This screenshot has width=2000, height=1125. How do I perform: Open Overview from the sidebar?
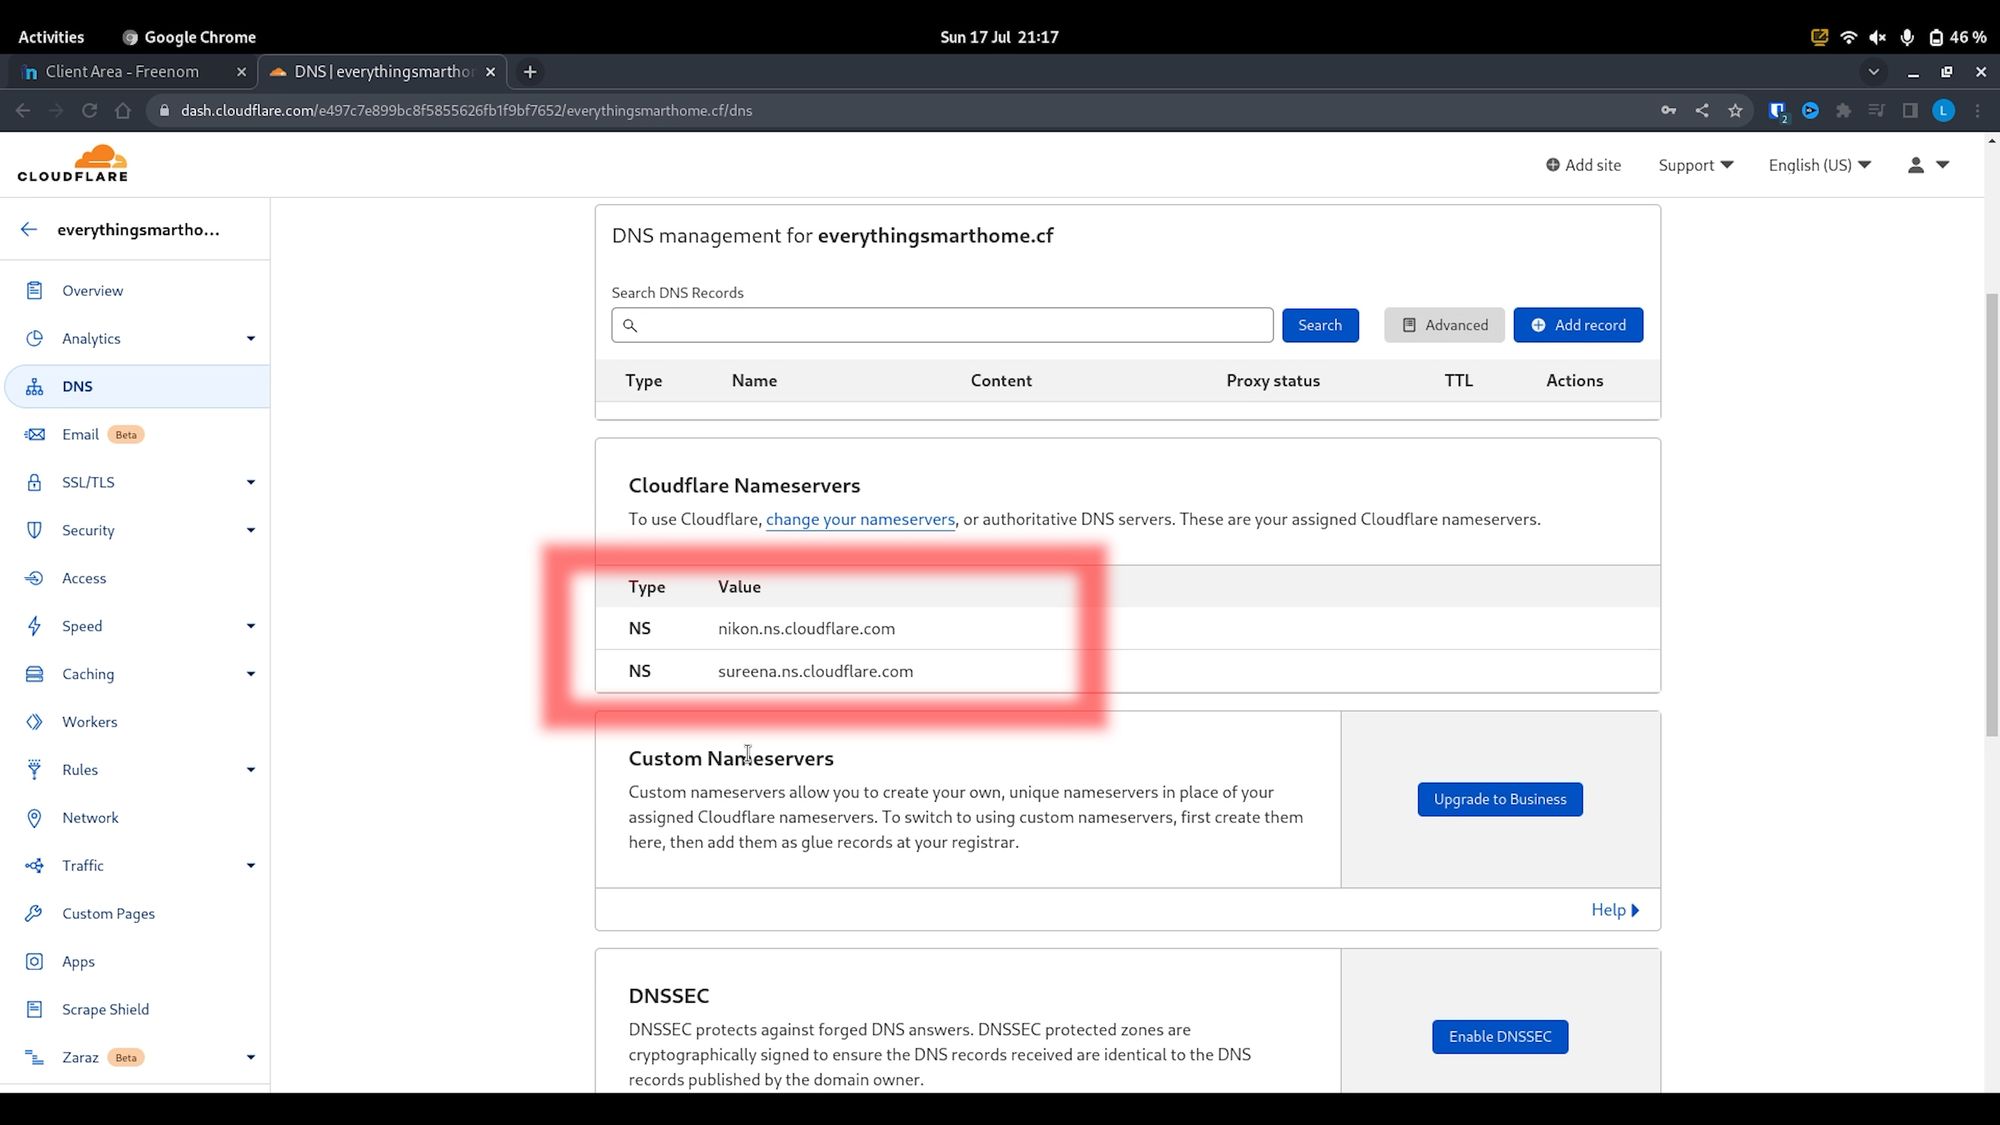pos(92,290)
